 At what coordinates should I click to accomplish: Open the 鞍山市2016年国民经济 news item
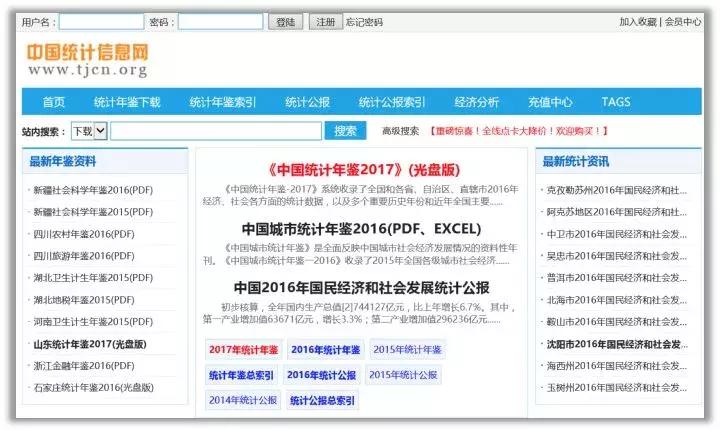pyautogui.click(x=616, y=322)
